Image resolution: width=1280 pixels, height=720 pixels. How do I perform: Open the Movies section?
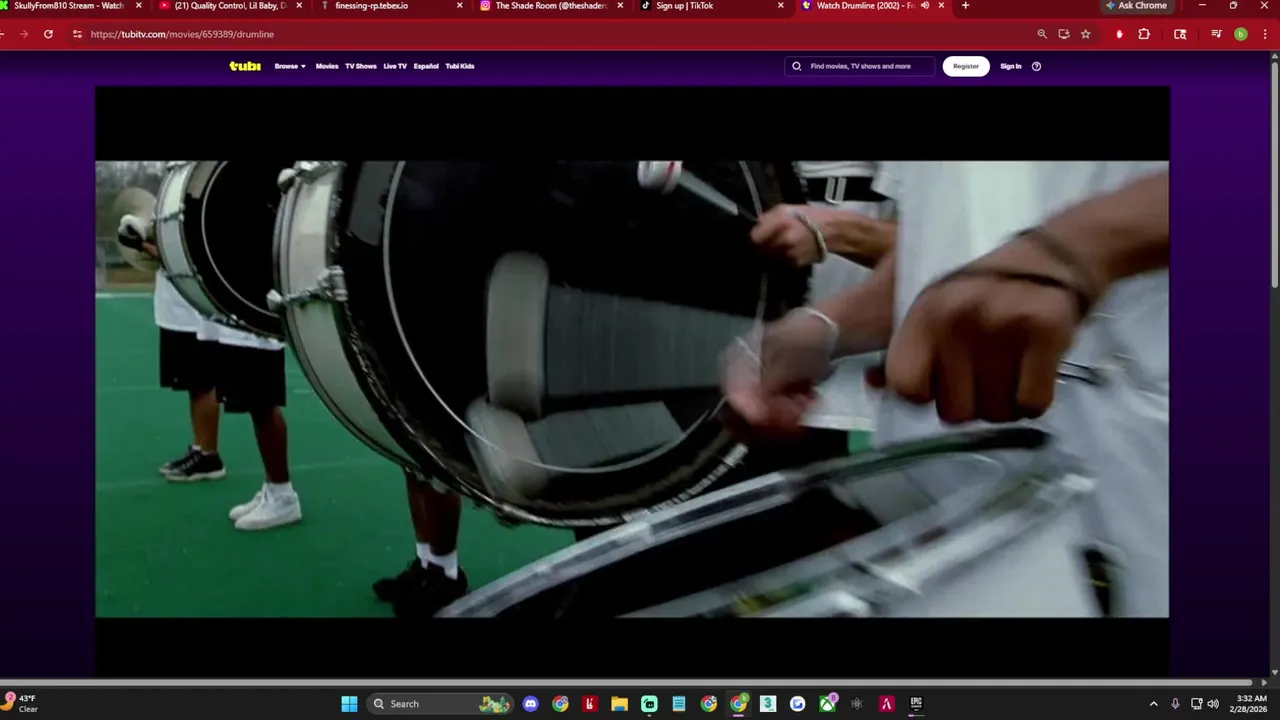pos(327,66)
